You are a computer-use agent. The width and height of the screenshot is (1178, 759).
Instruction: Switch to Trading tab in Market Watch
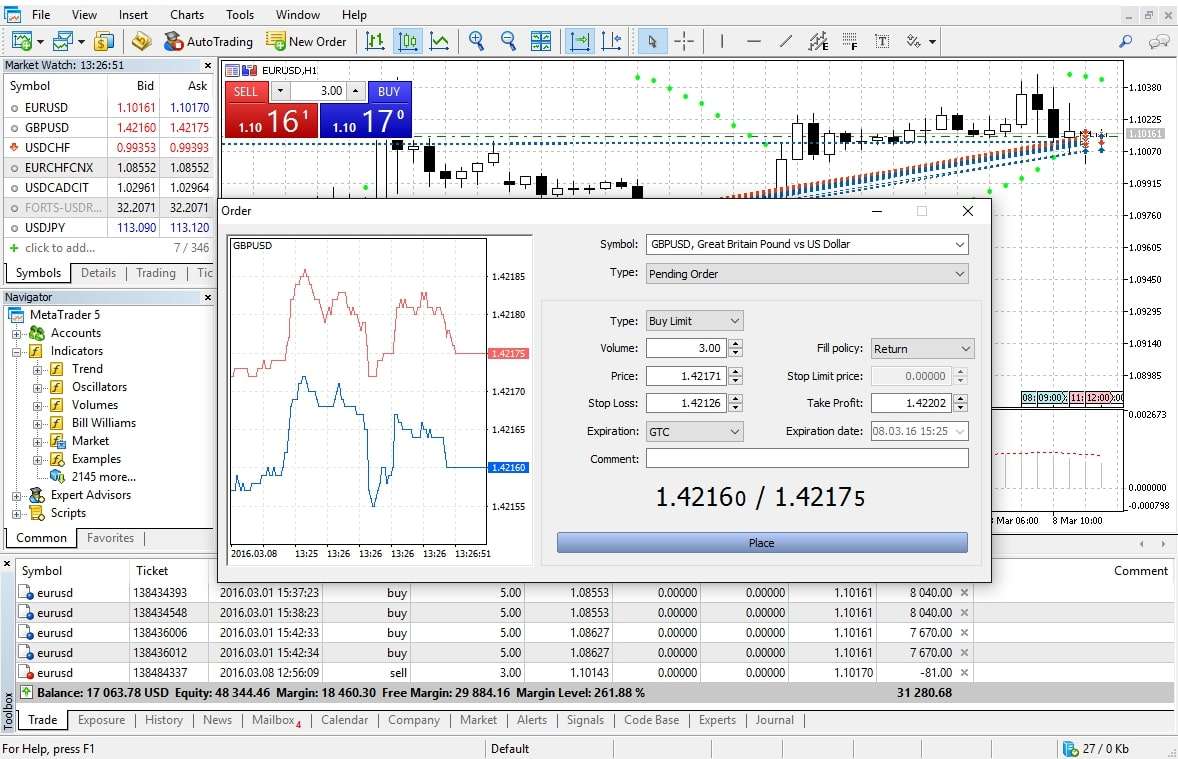coord(156,273)
